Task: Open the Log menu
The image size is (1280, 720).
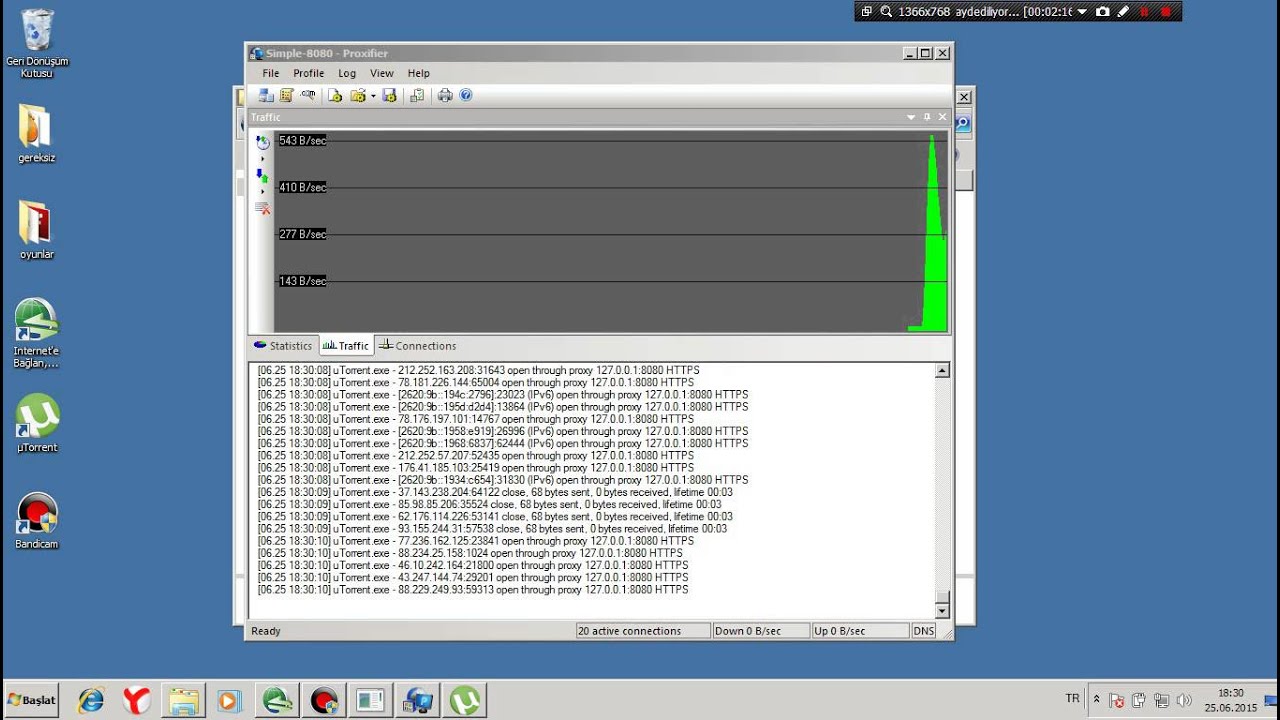Action: pos(347,73)
